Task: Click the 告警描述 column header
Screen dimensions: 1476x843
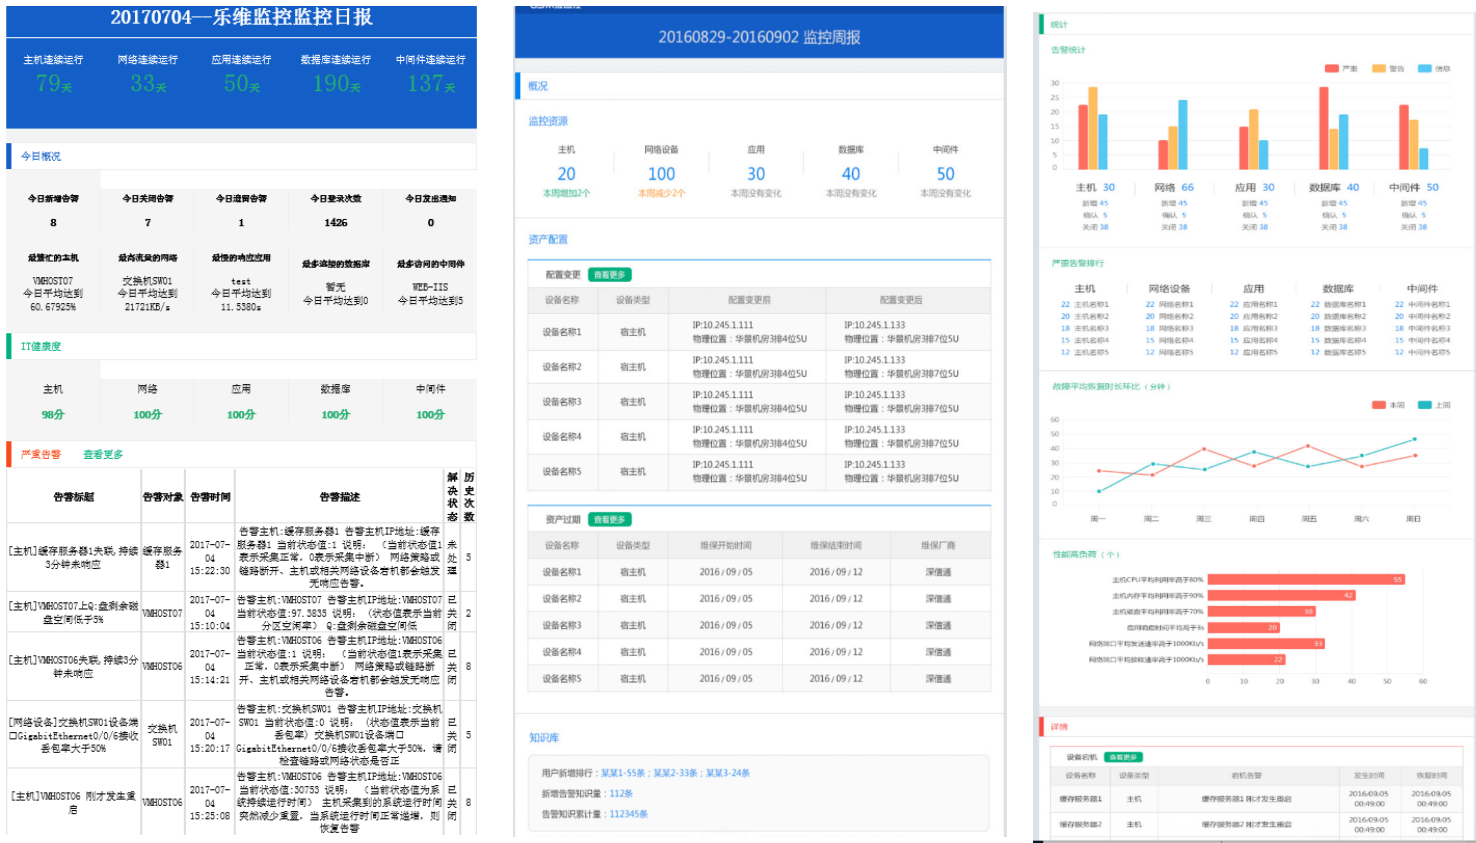Action: coord(340,497)
